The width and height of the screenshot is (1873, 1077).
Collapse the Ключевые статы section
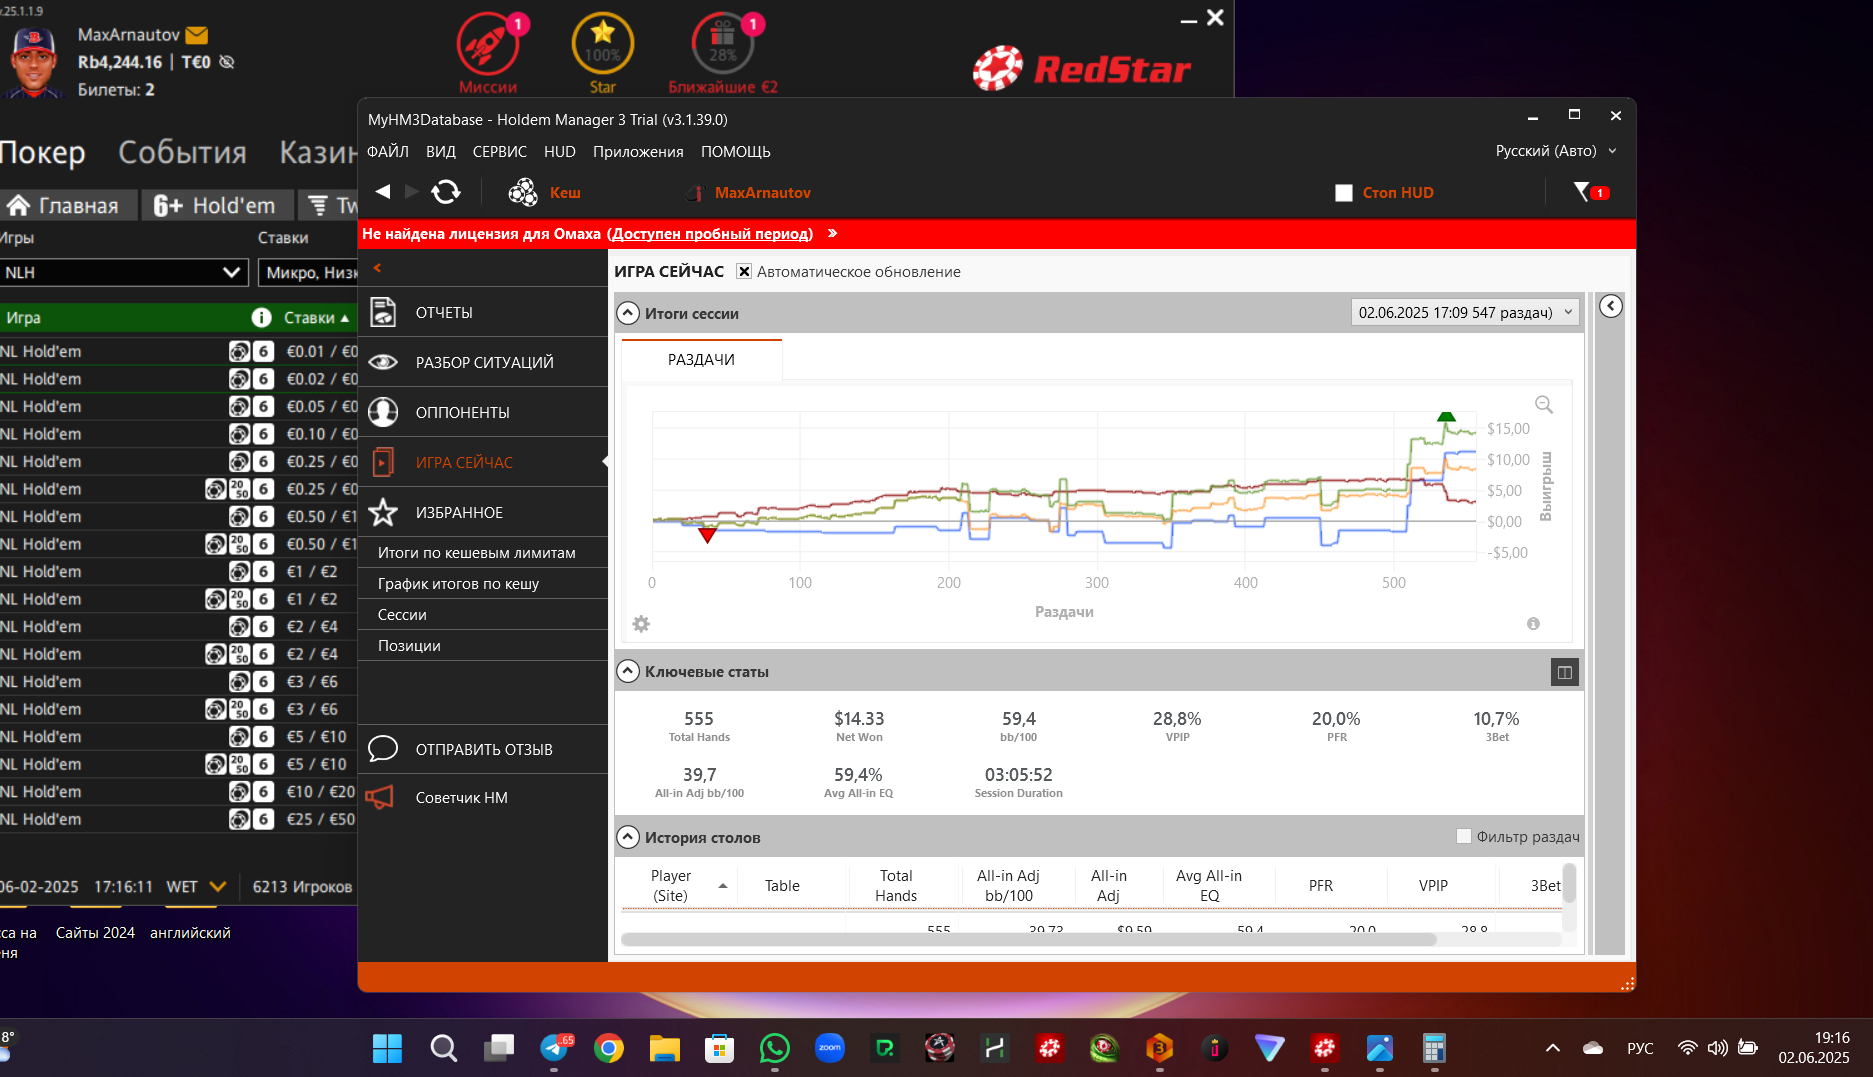pyautogui.click(x=627, y=671)
